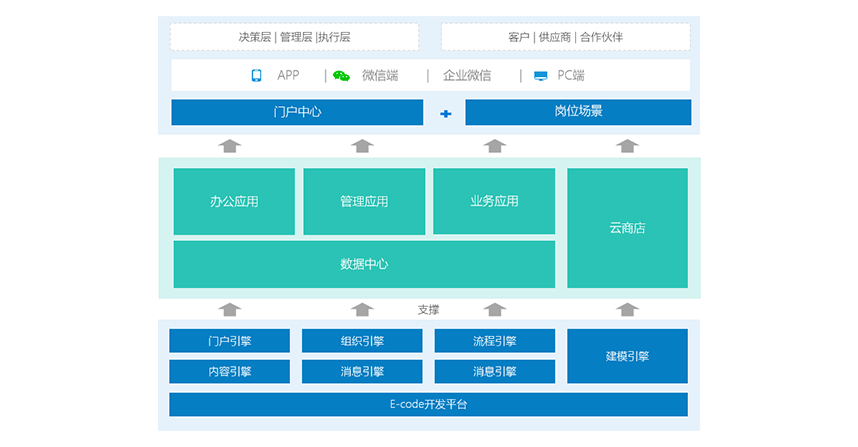
Task: Click the blue phone icon beside APP
Action: pyautogui.click(x=256, y=76)
